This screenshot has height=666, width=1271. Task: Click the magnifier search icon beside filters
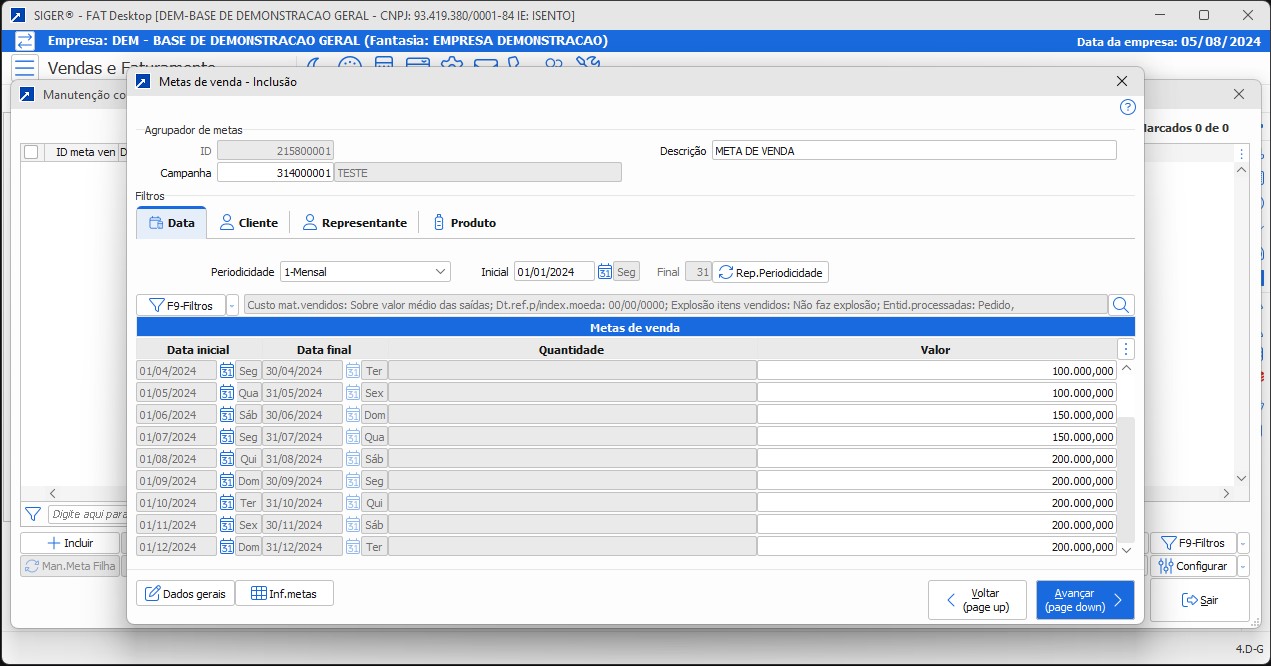tap(1121, 305)
